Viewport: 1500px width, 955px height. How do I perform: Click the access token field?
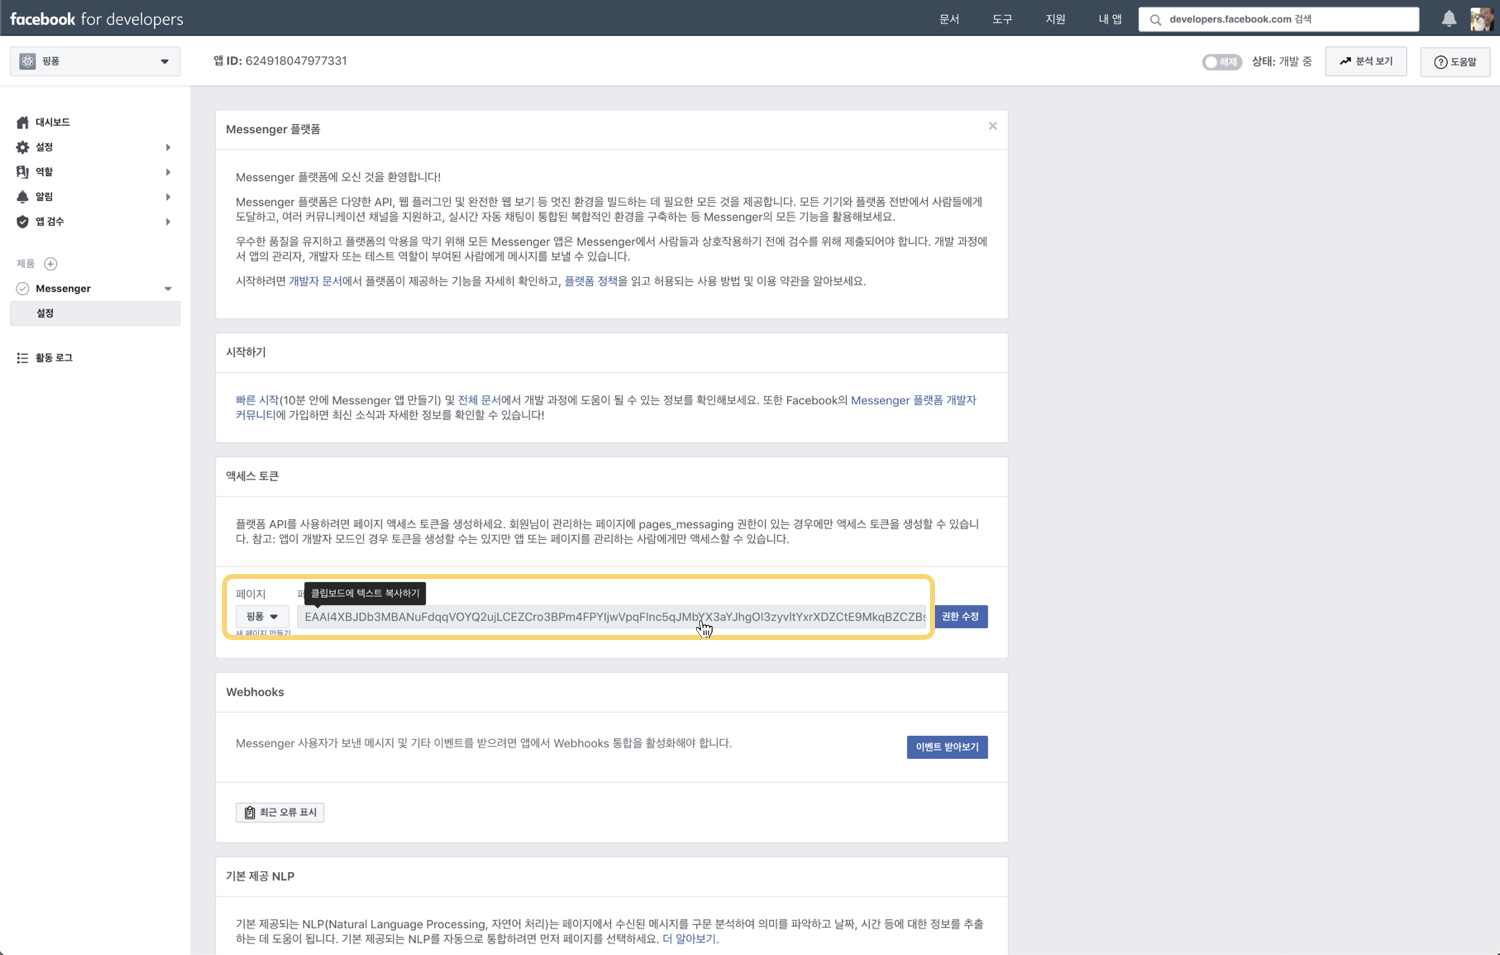pos(613,617)
